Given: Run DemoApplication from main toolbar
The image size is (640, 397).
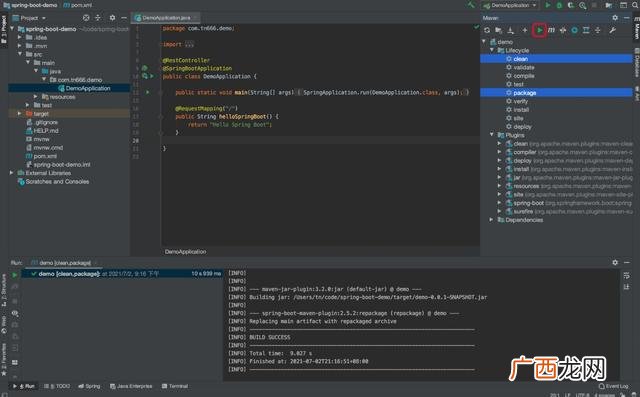Looking at the screenshot, I should point(548,5).
